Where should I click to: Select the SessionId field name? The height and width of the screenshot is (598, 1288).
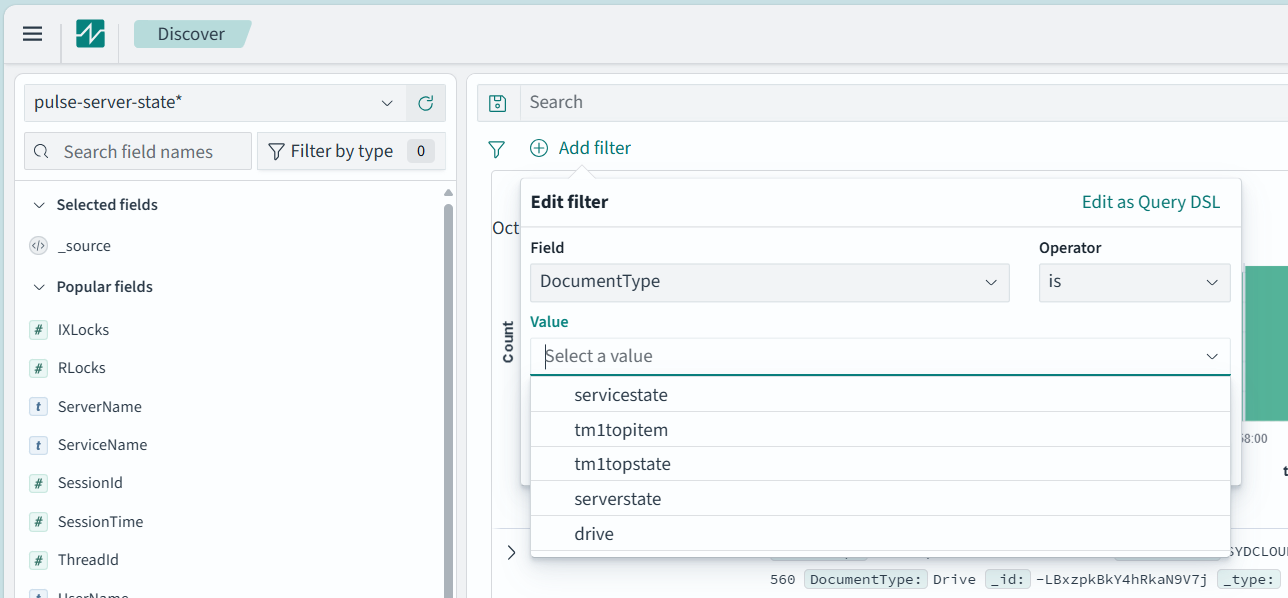click(90, 483)
